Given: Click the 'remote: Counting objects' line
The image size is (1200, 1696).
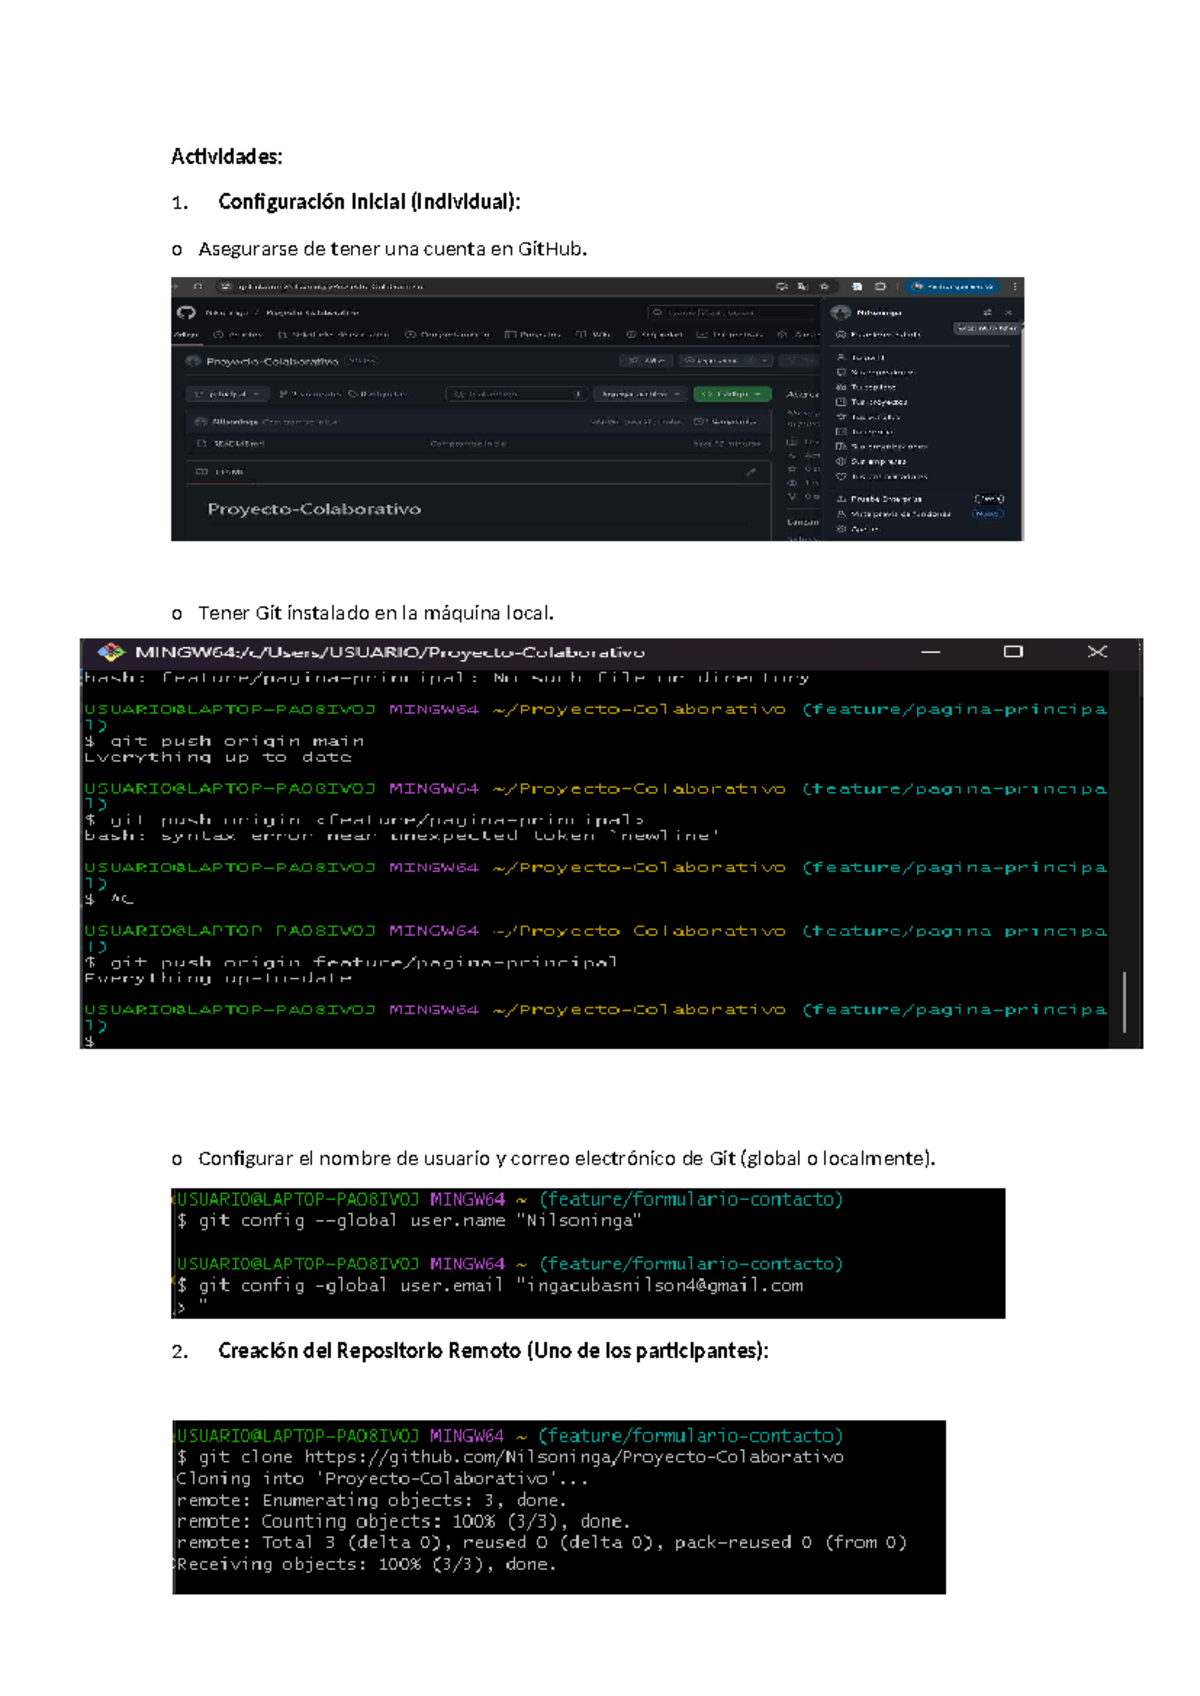Looking at the screenshot, I should [403, 1521].
